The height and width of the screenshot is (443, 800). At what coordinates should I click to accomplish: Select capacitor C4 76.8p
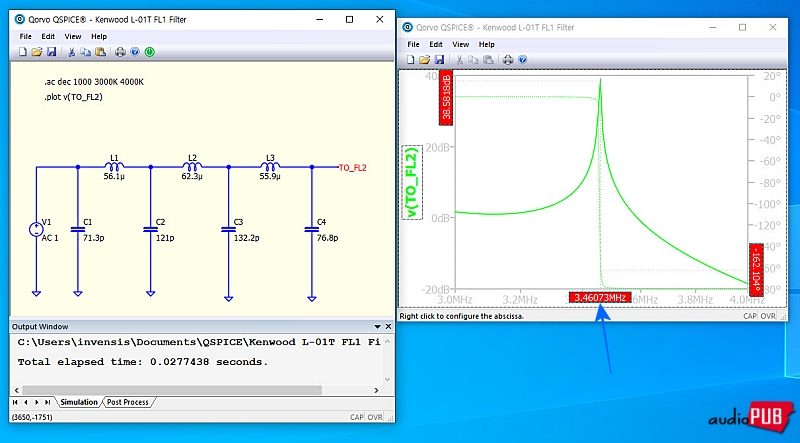(312, 230)
